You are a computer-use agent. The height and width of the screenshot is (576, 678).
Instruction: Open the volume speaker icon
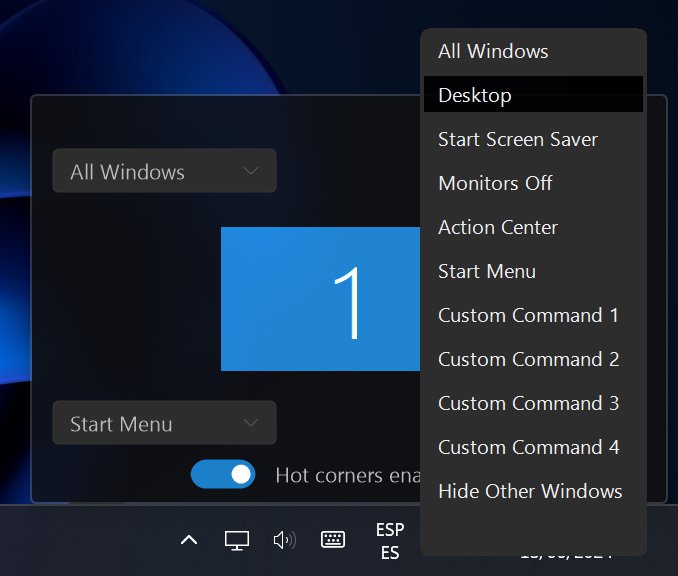click(x=284, y=540)
